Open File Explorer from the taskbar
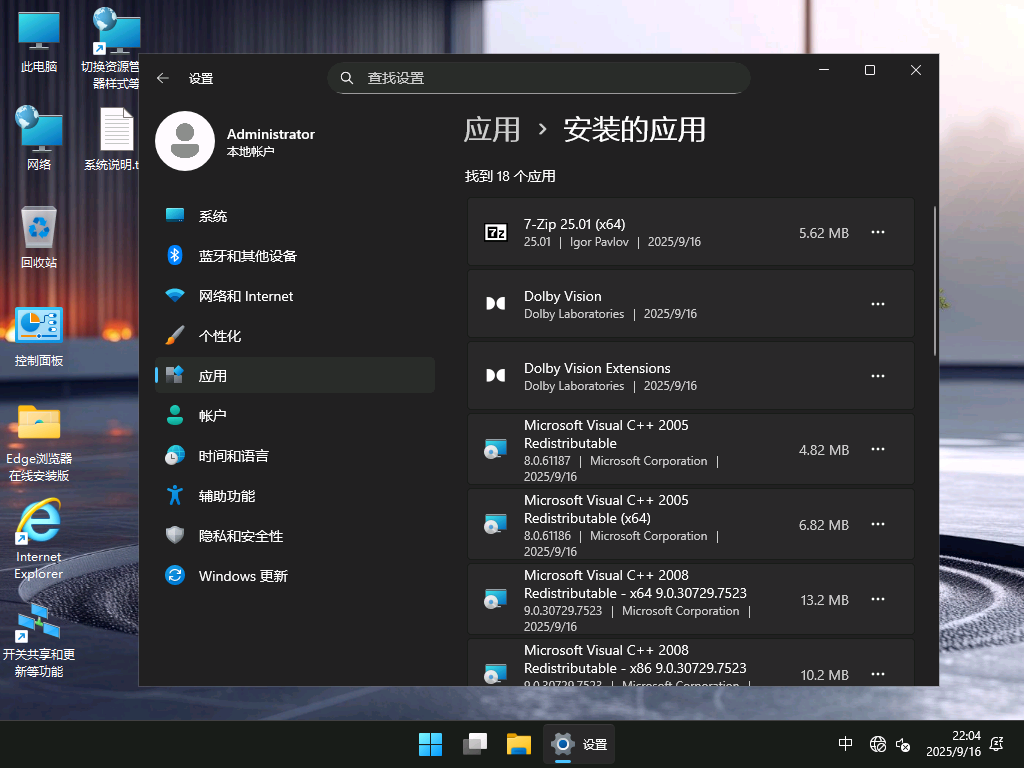Viewport: 1024px width, 768px height. (519, 744)
